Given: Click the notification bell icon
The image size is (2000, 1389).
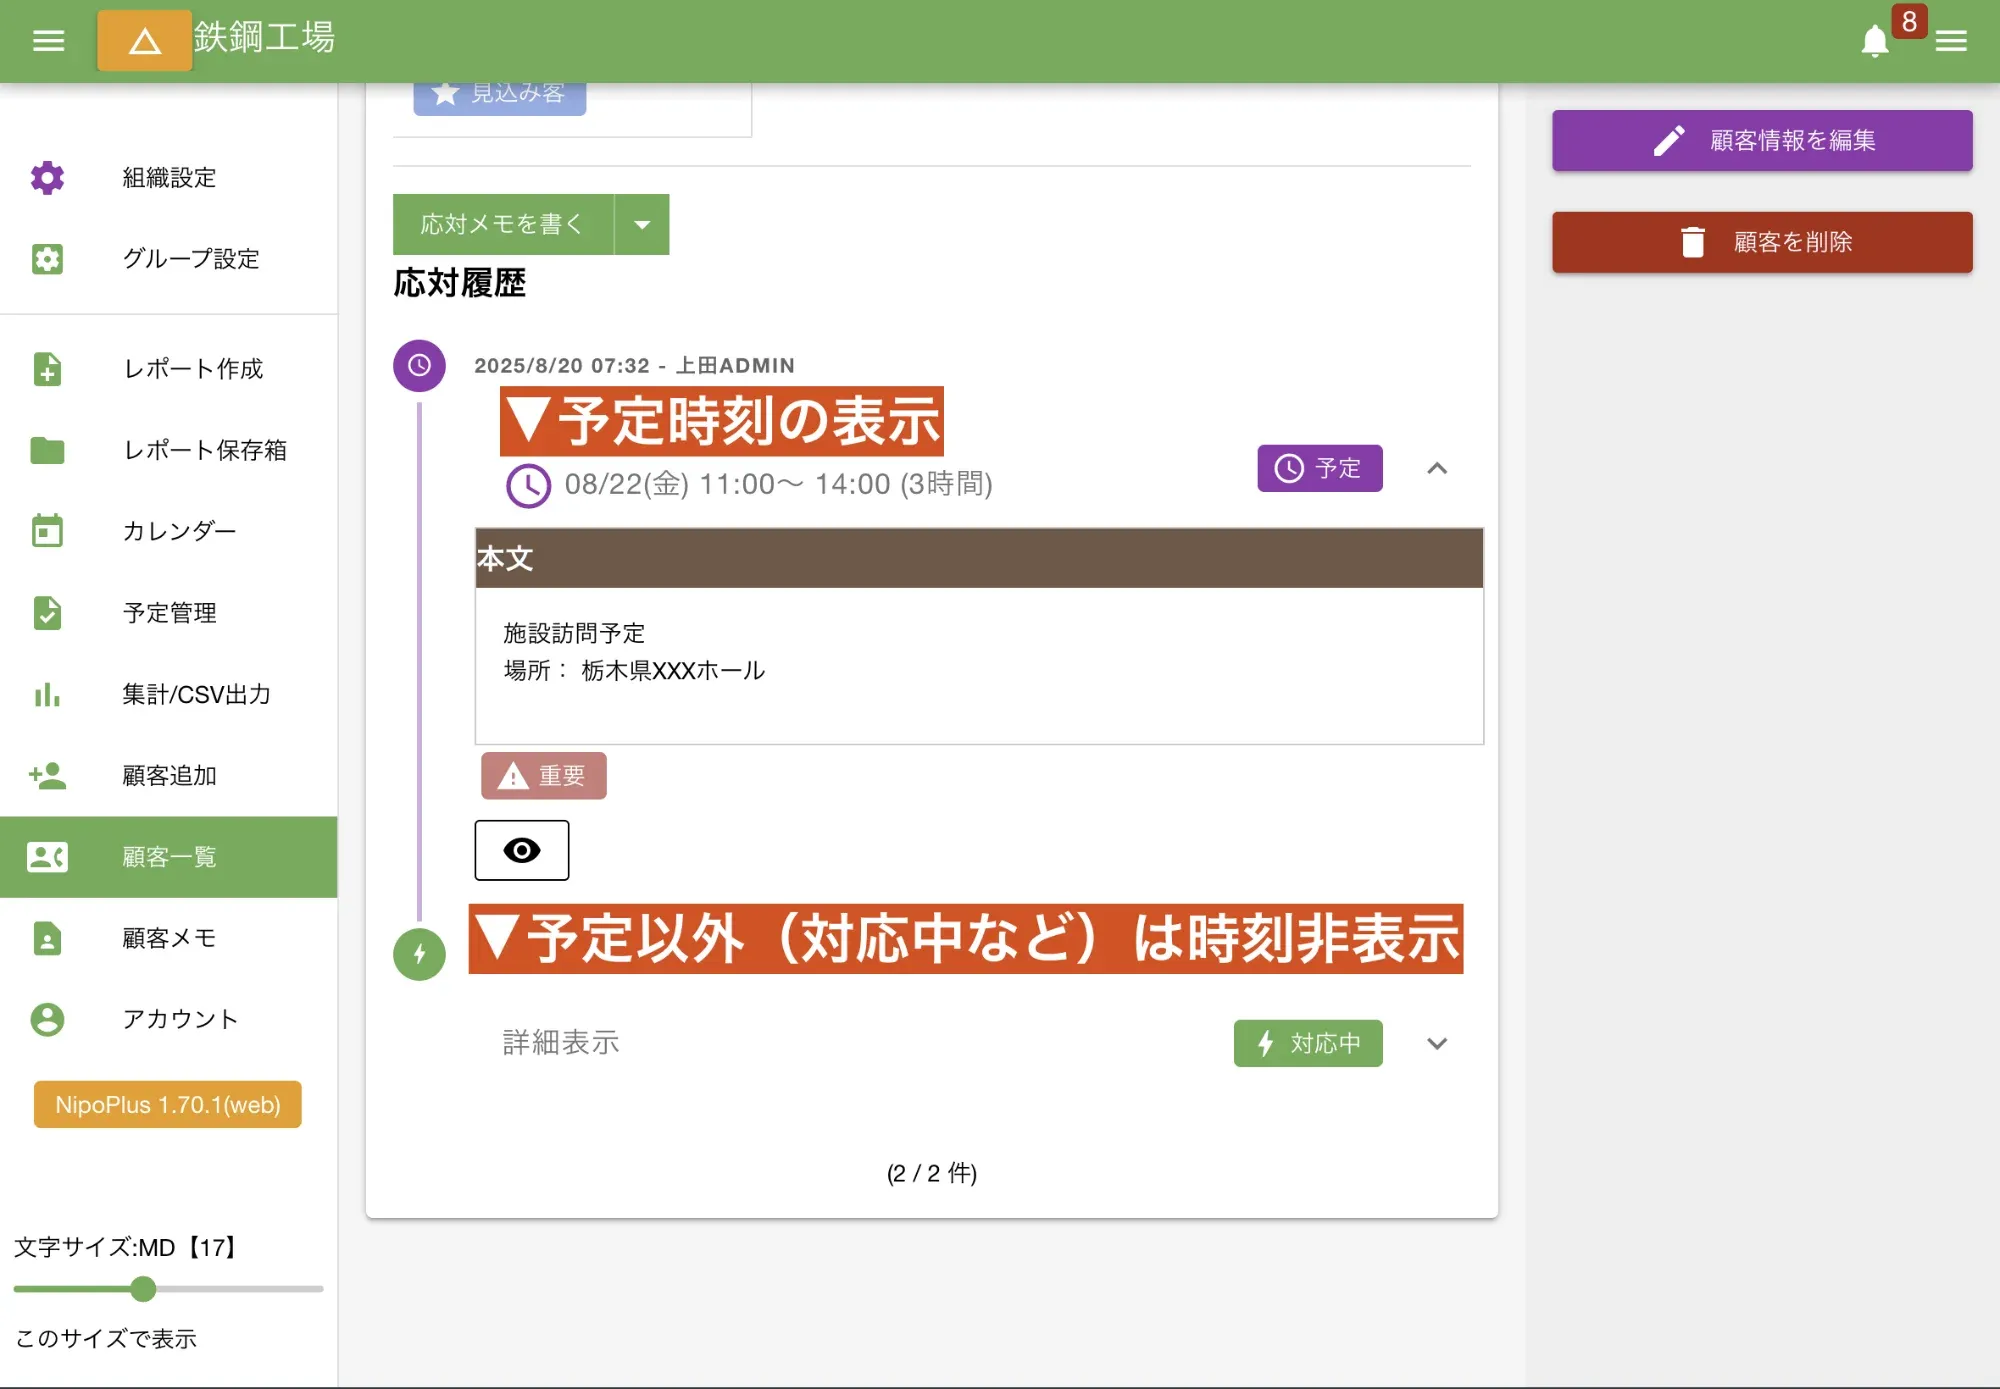Looking at the screenshot, I should tap(1874, 41).
